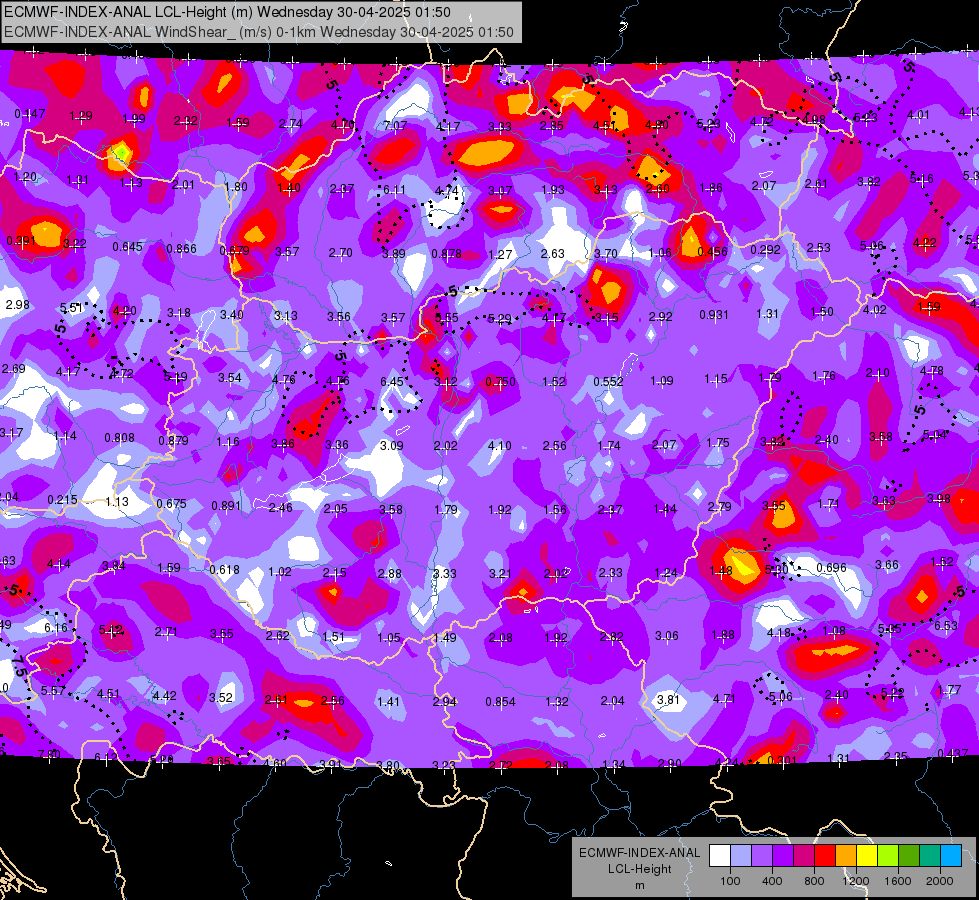The width and height of the screenshot is (979, 900).
Task: Click the wind shear value 0.891
Action: click(226, 506)
